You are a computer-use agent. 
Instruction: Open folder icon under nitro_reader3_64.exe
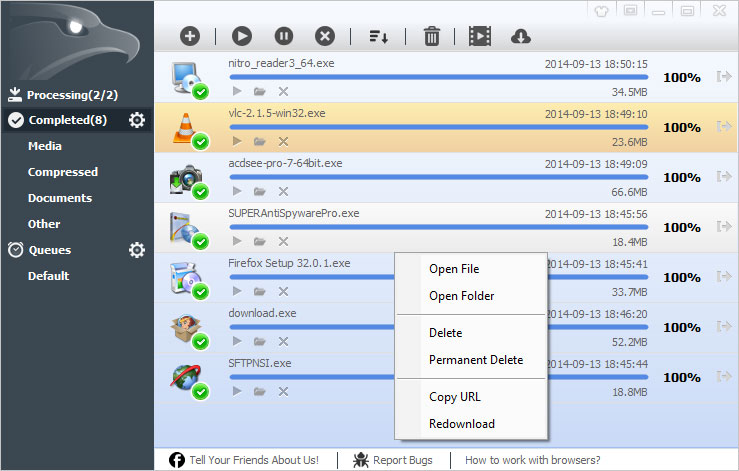(x=260, y=91)
